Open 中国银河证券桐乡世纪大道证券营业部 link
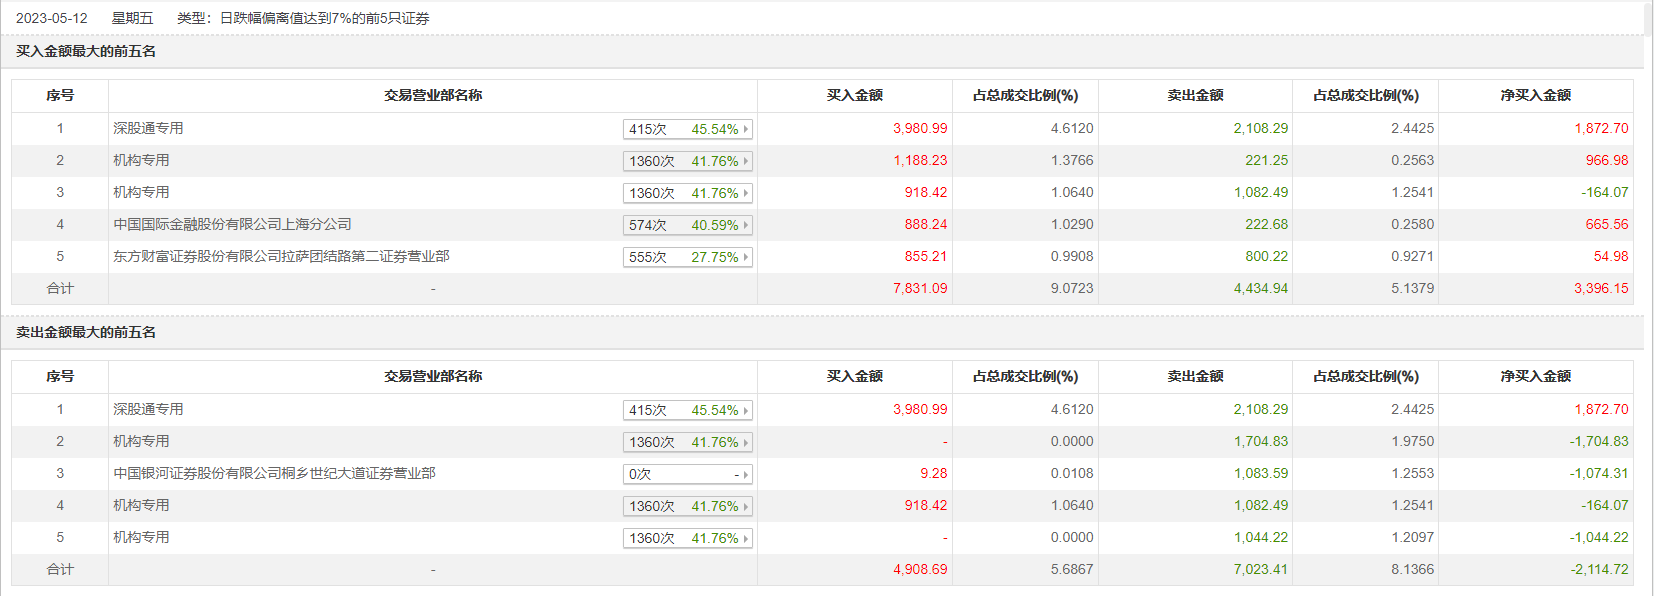Screen dimensions: 1654x596 (x=274, y=473)
